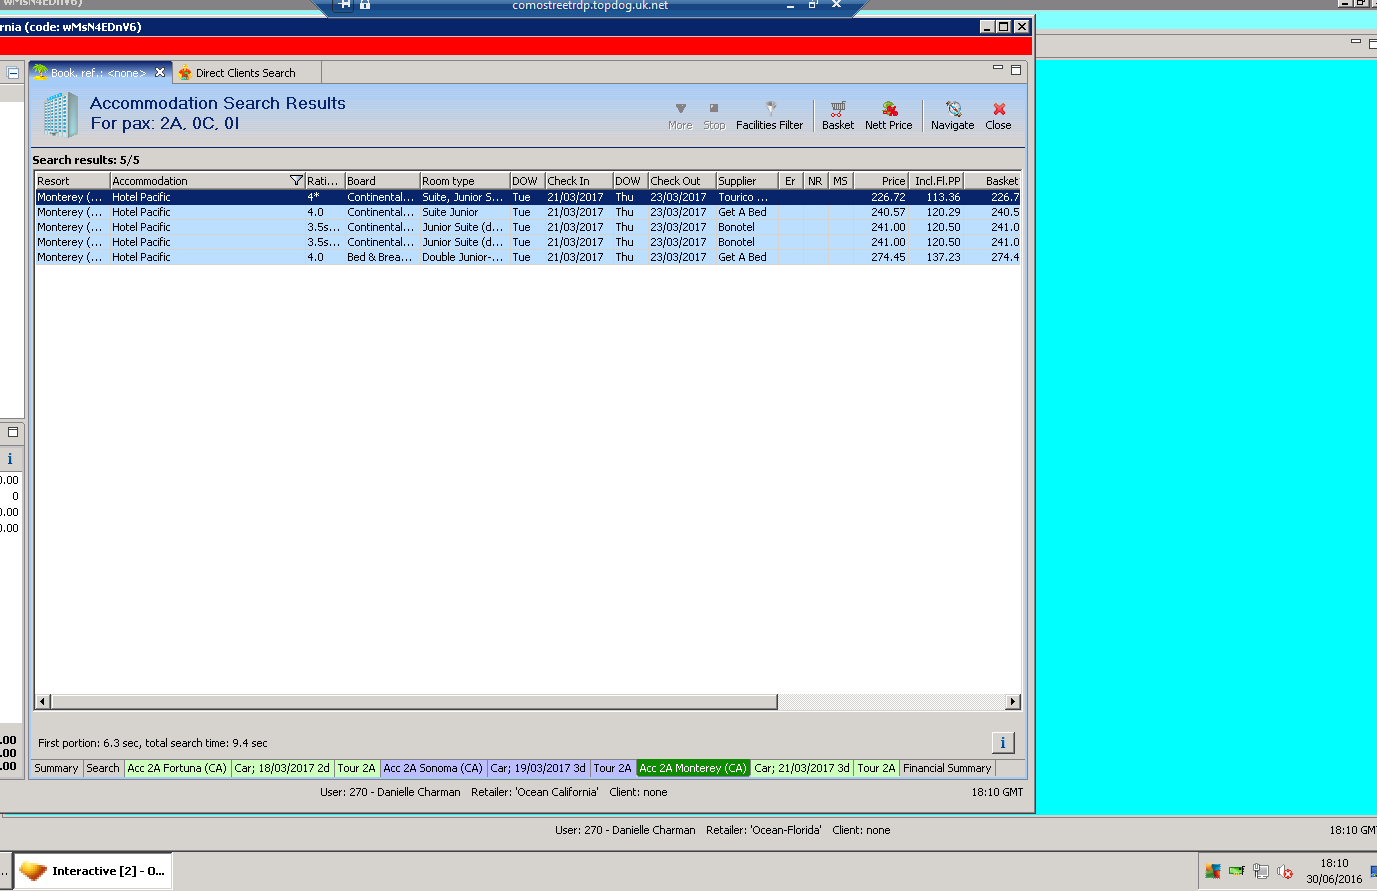Select the row priced at 240.57
This screenshot has width=1377, height=891.
527,212
